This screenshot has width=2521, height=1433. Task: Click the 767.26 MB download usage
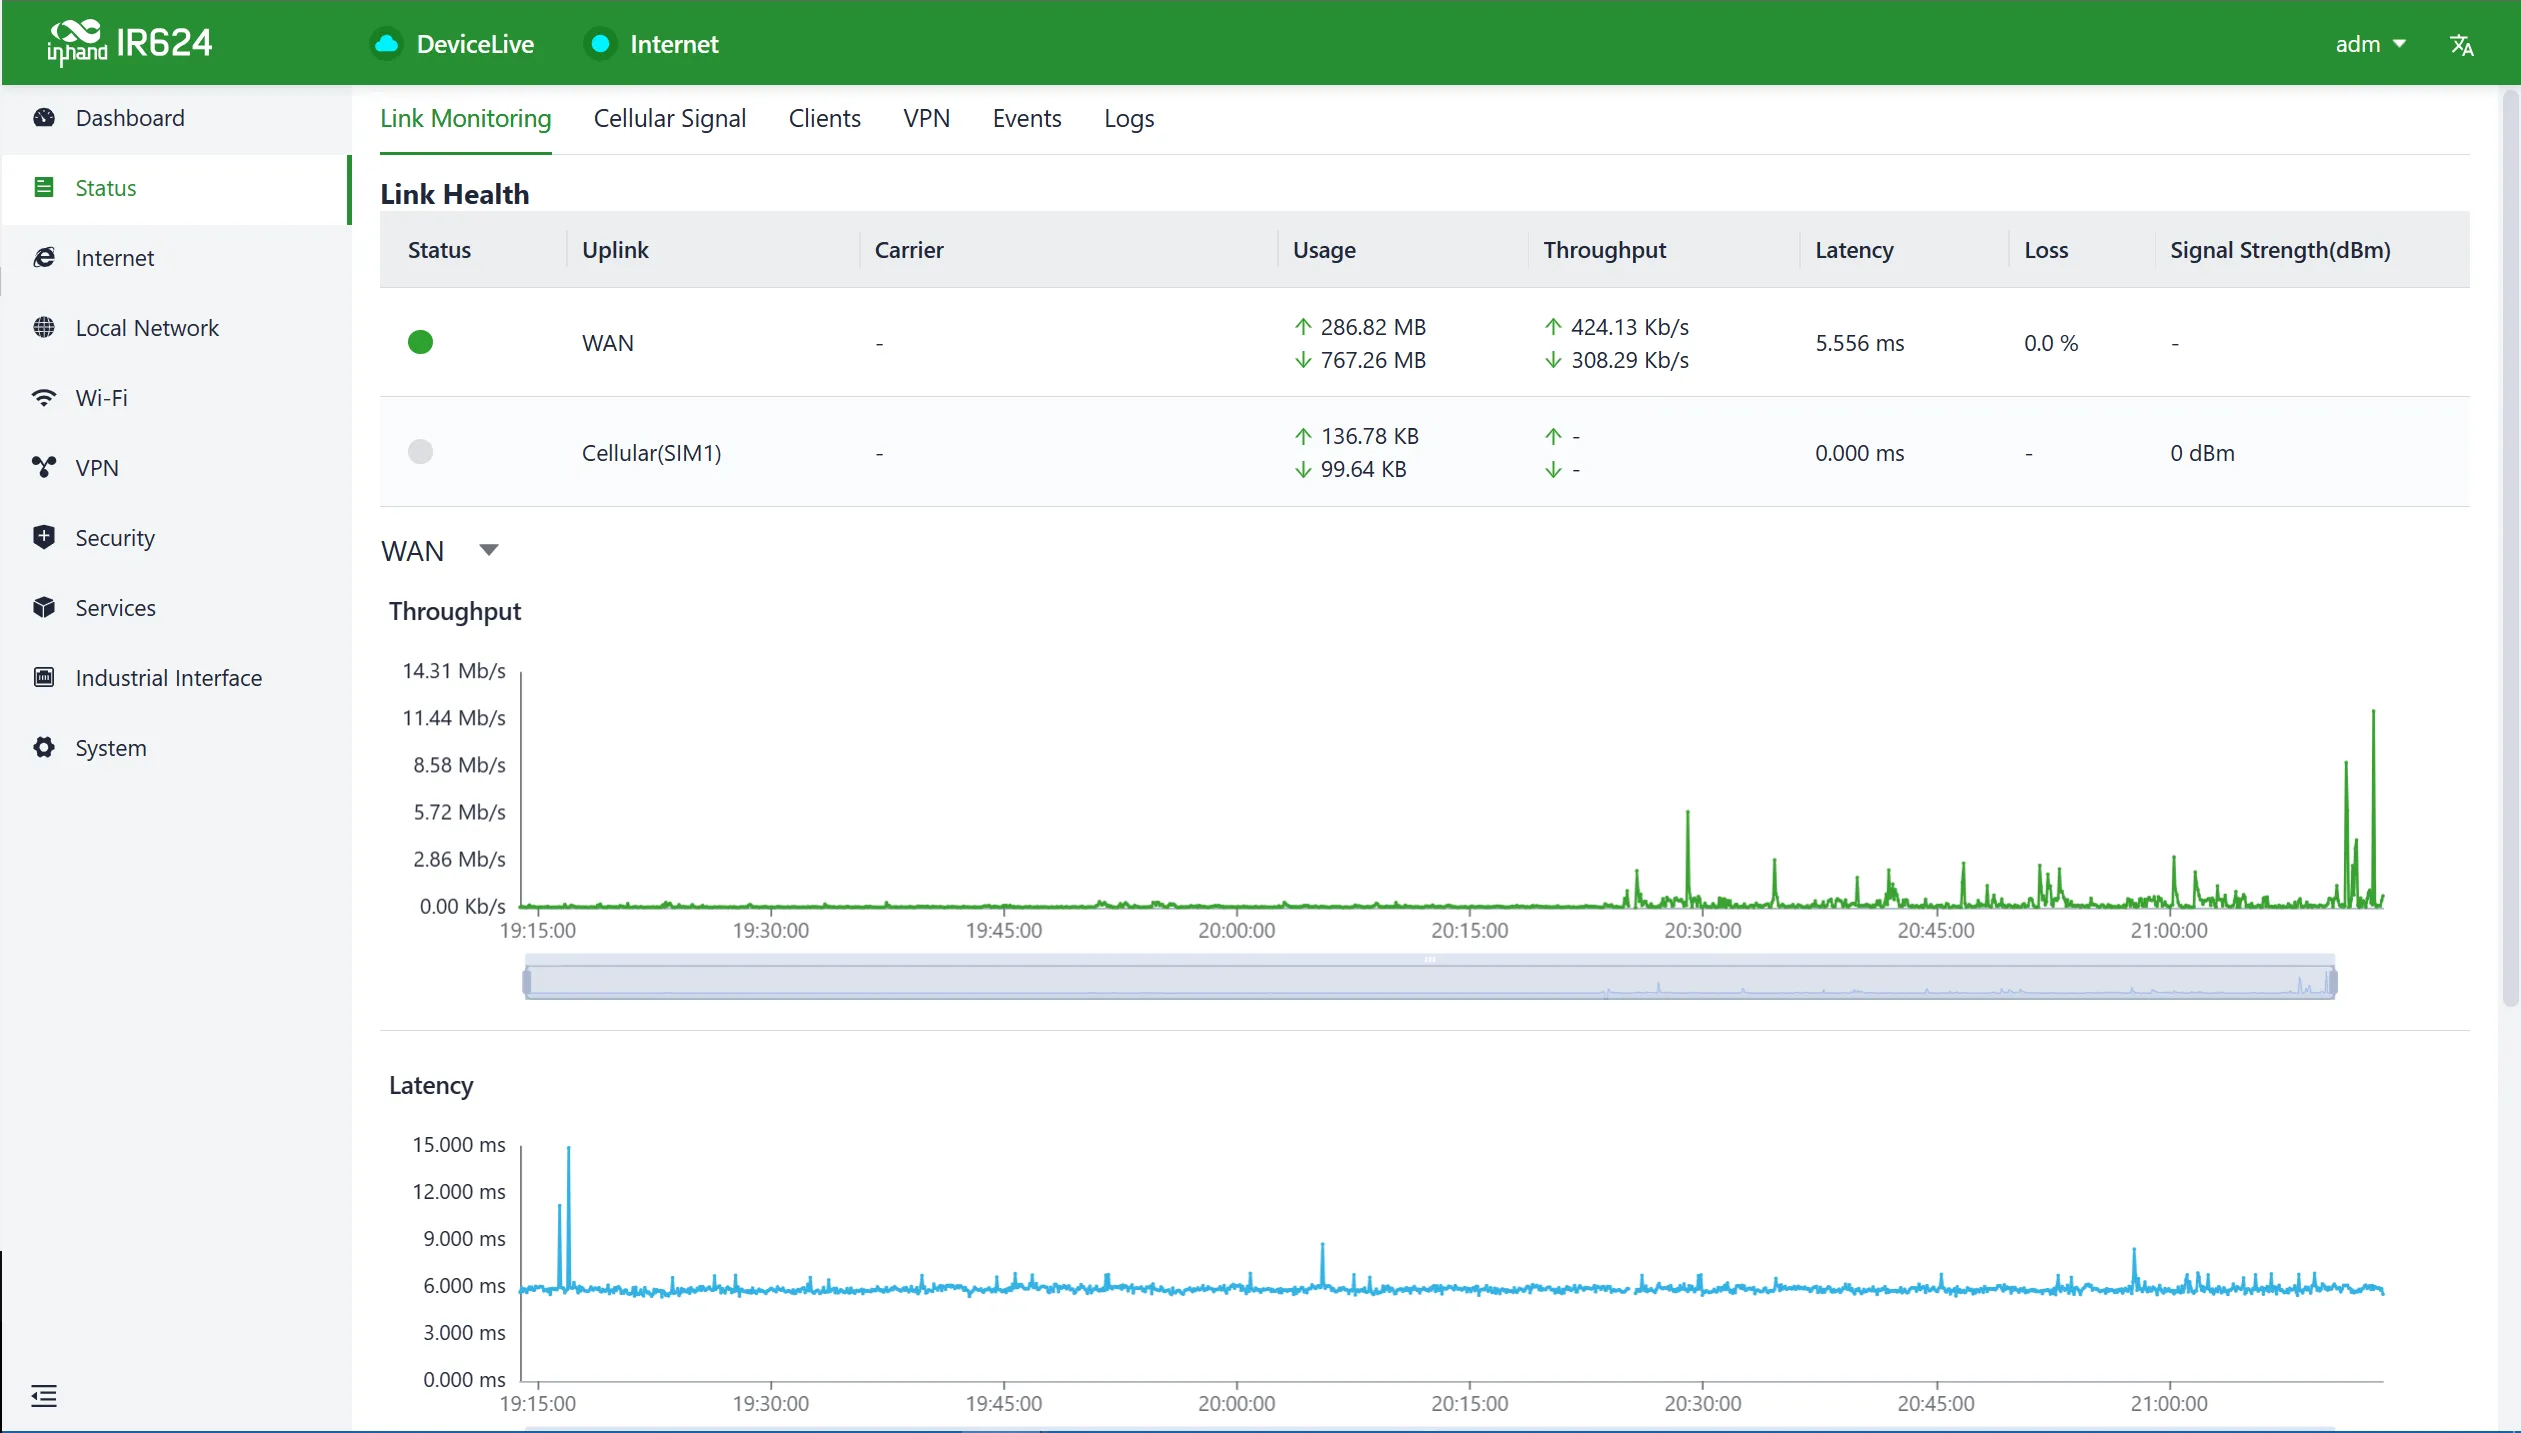pyautogui.click(x=1373, y=360)
